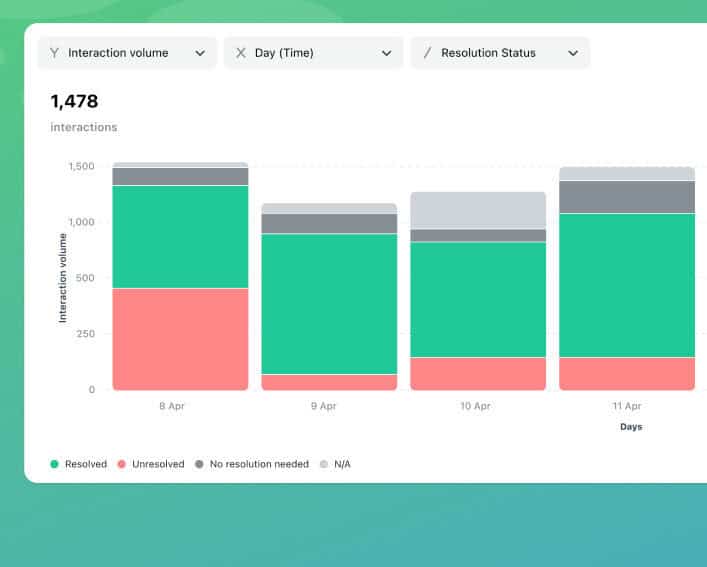Click the light gray N/A segment on 10 Apr
The height and width of the screenshot is (567, 707).
(478, 210)
